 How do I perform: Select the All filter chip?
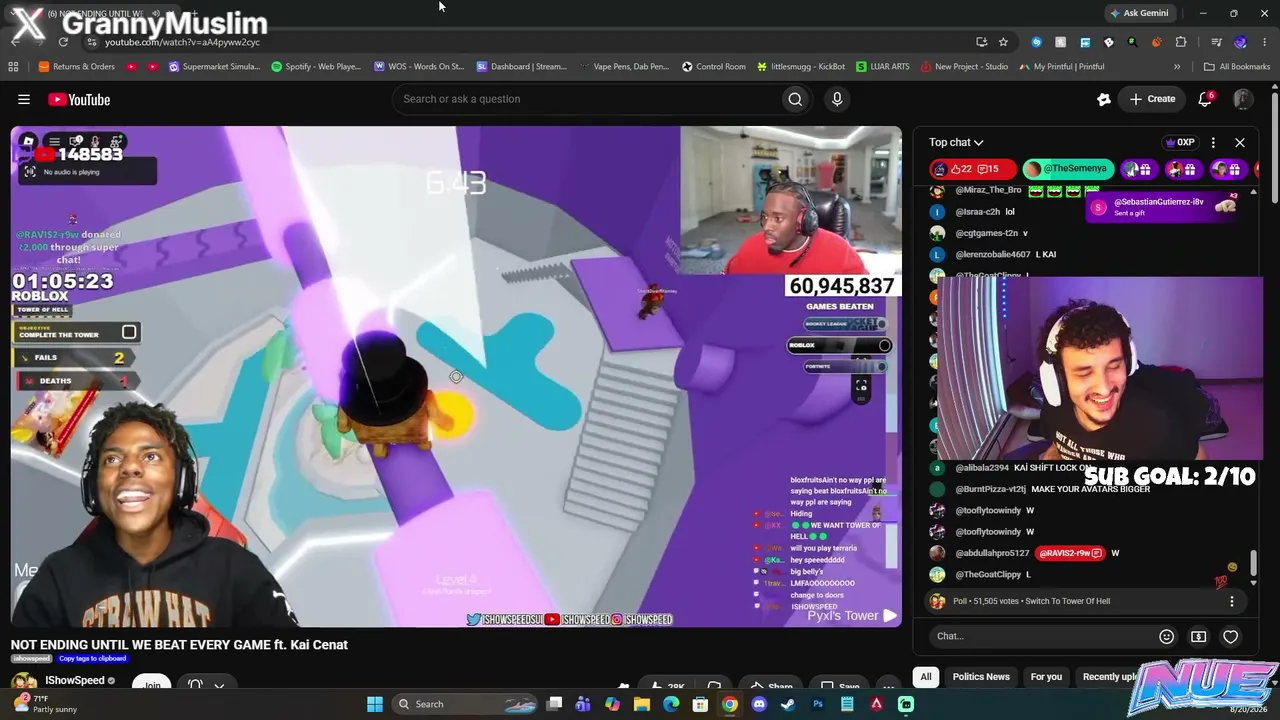926,677
